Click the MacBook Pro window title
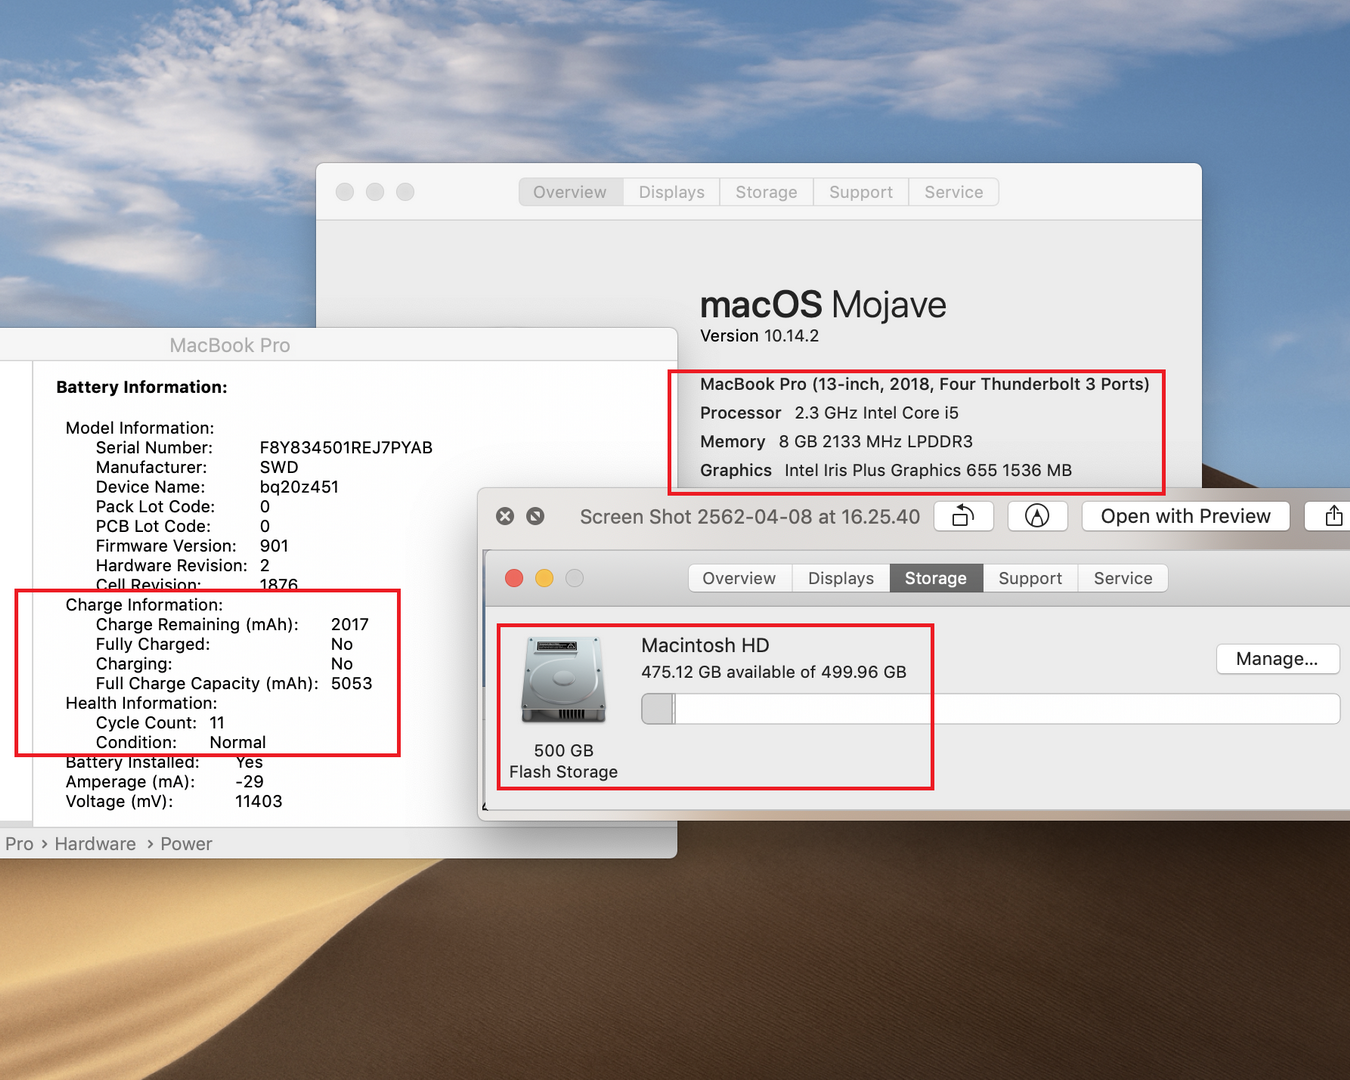 230,345
